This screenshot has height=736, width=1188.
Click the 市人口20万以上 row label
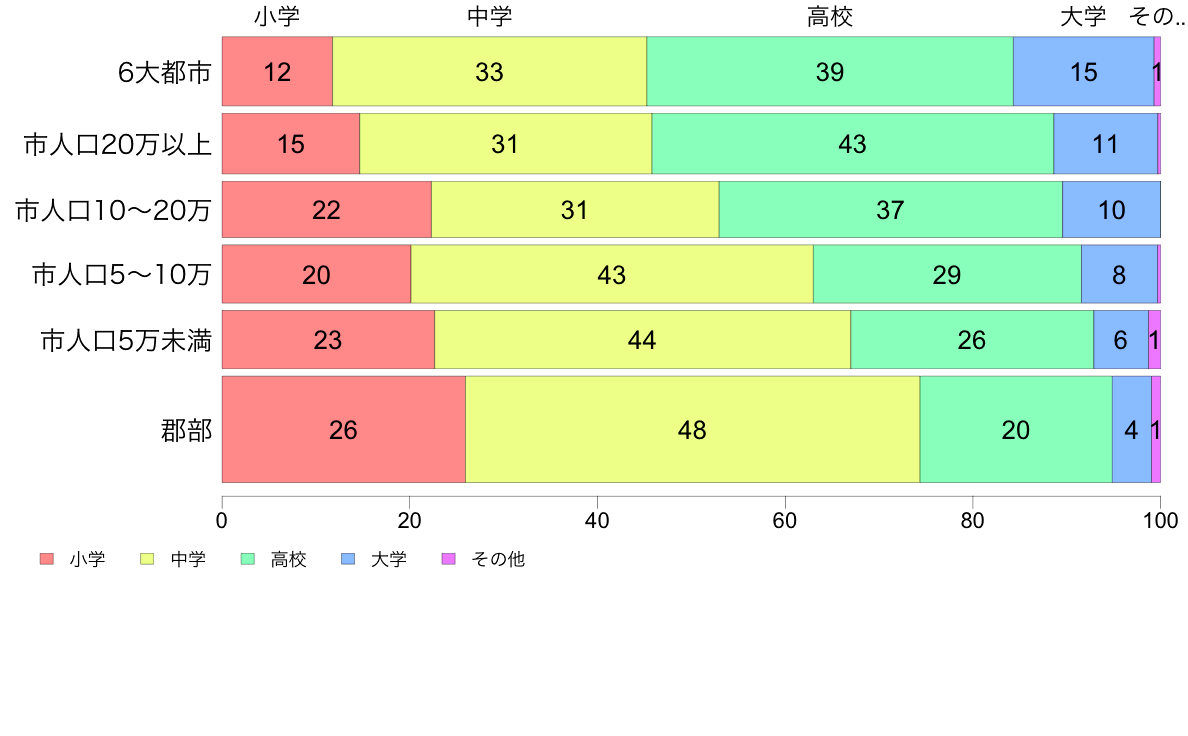tap(117, 144)
